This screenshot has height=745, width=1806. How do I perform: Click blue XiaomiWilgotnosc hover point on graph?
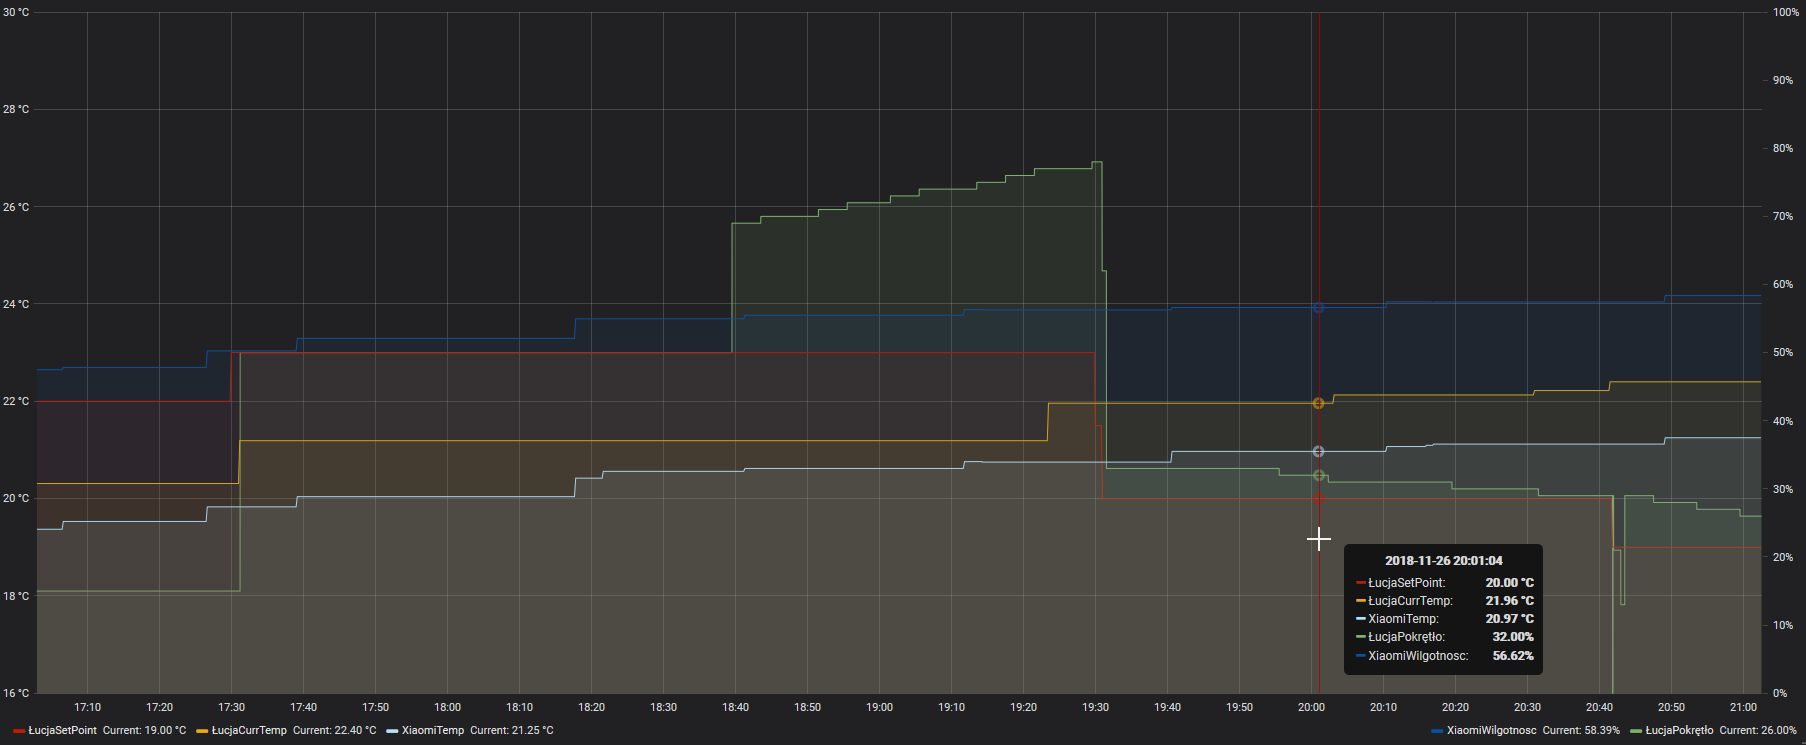(x=1318, y=308)
